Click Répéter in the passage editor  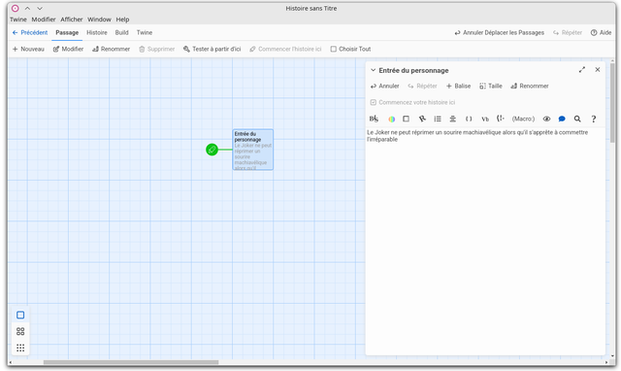(x=422, y=86)
